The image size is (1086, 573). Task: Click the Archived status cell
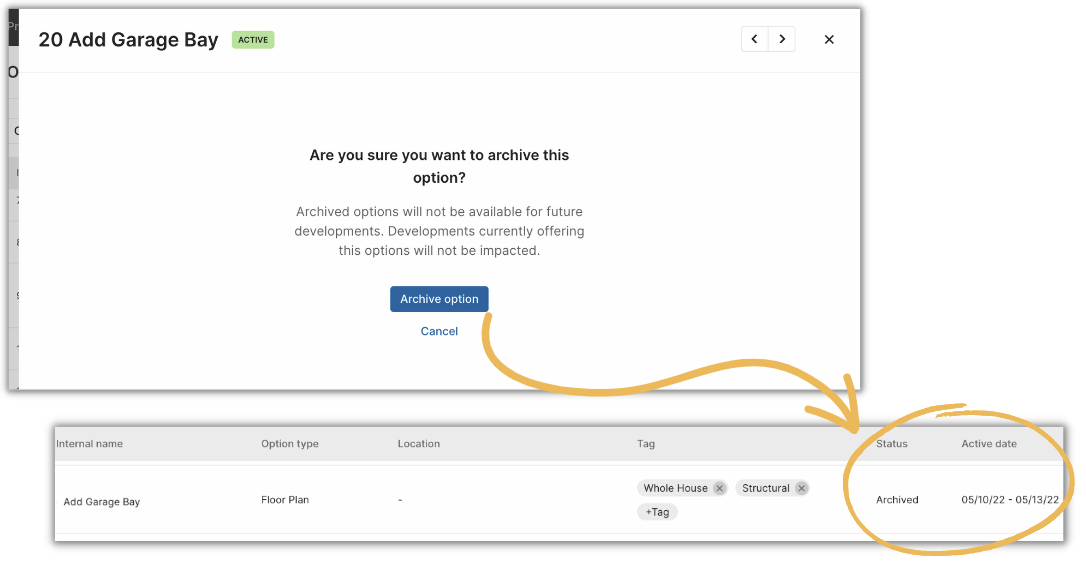click(x=897, y=500)
